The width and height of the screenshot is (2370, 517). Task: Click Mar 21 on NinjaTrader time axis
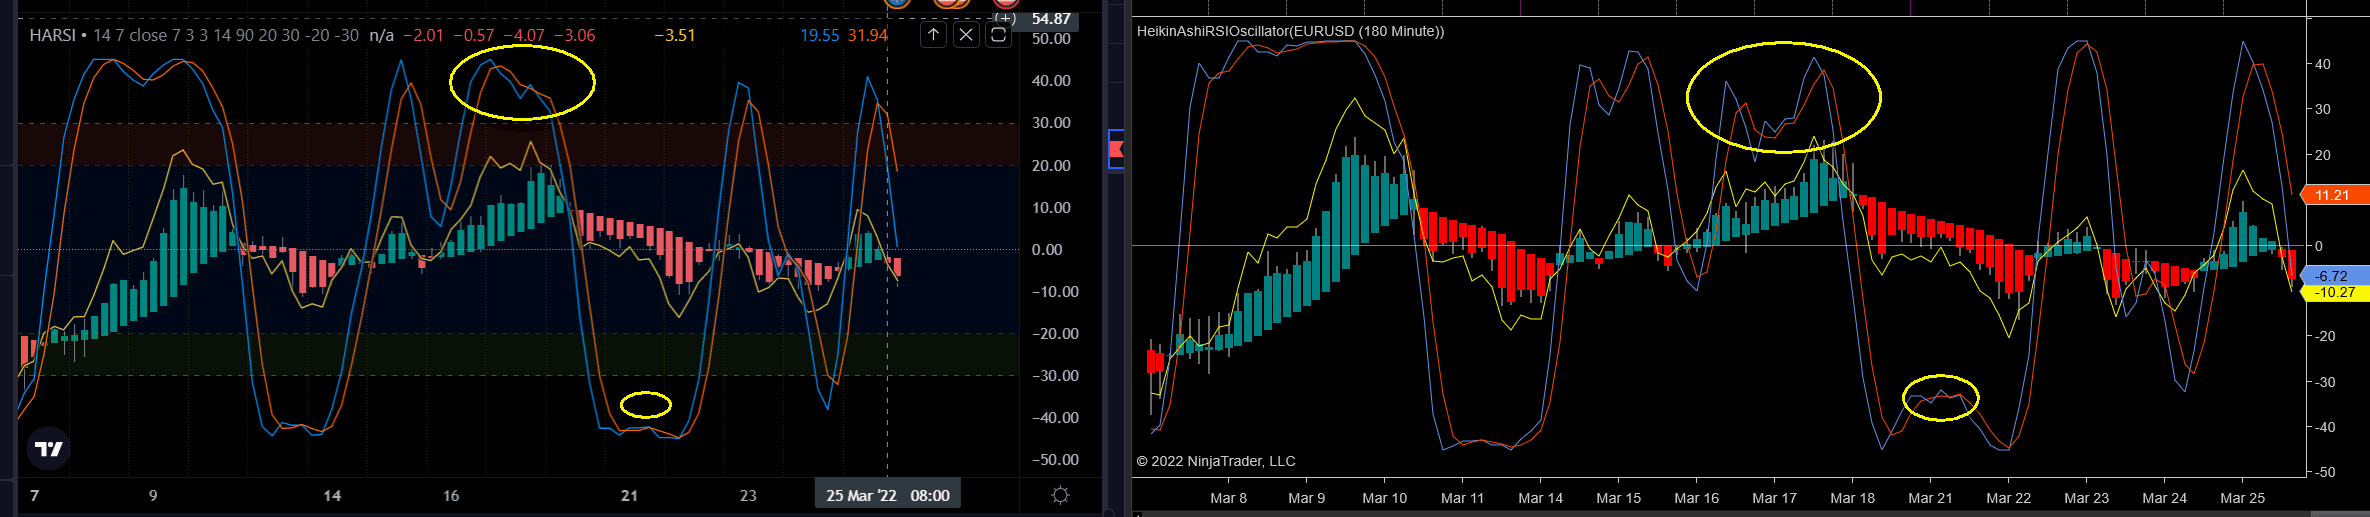coord(1930,497)
